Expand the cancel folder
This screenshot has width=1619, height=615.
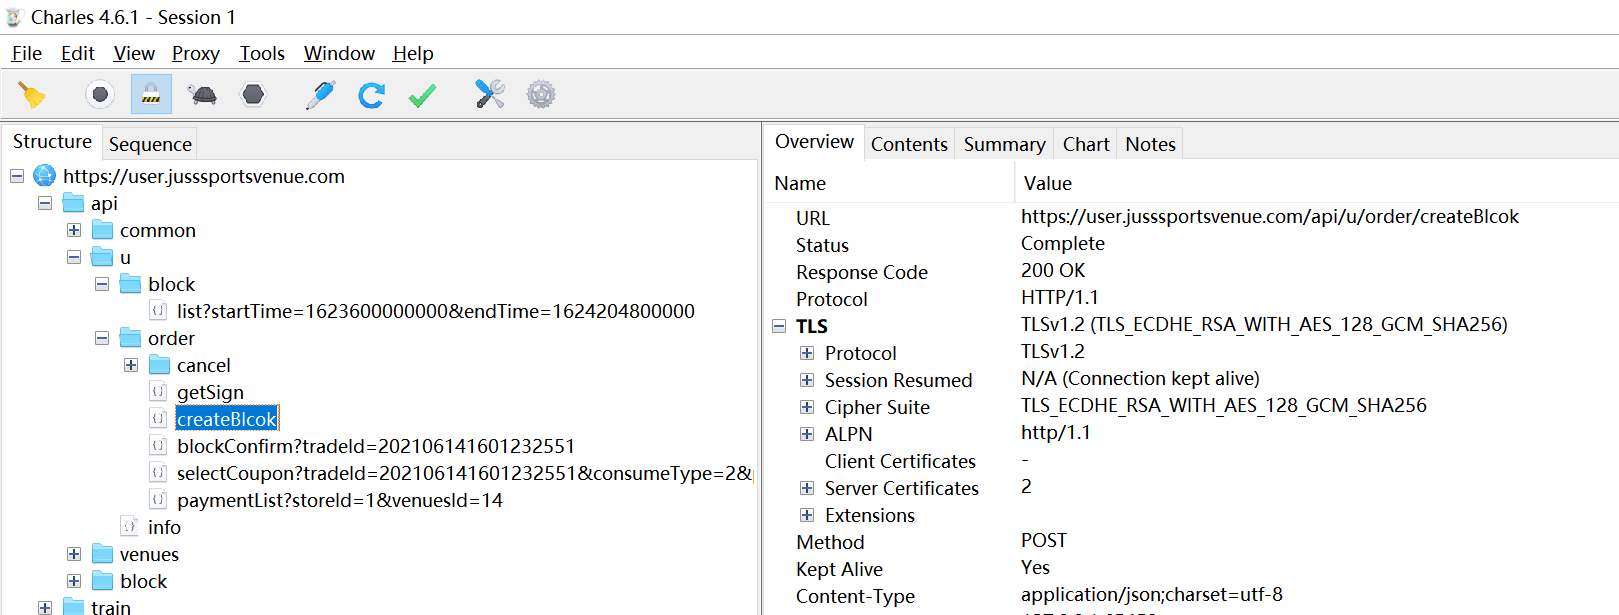click(131, 365)
